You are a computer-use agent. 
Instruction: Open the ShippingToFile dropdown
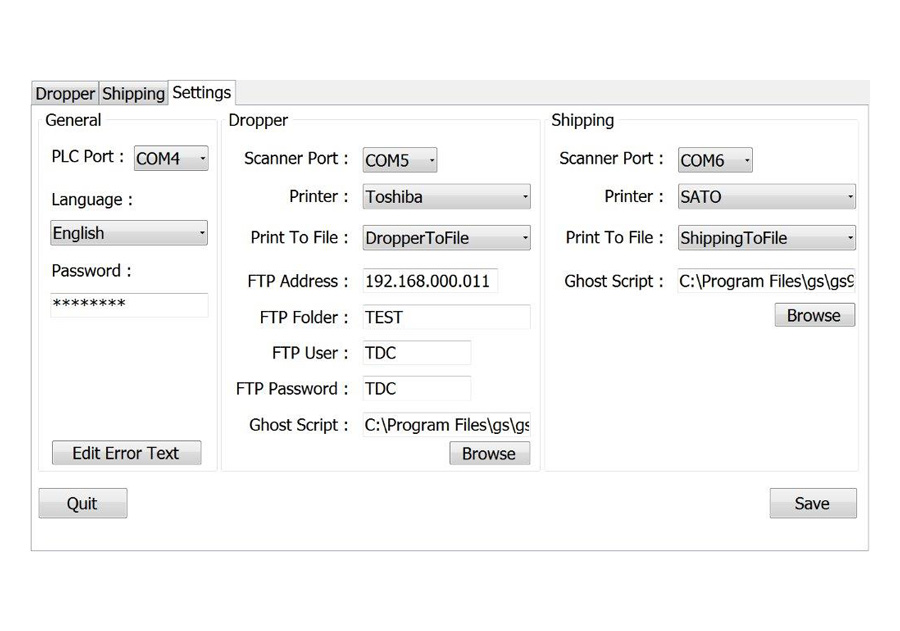(766, 238)
